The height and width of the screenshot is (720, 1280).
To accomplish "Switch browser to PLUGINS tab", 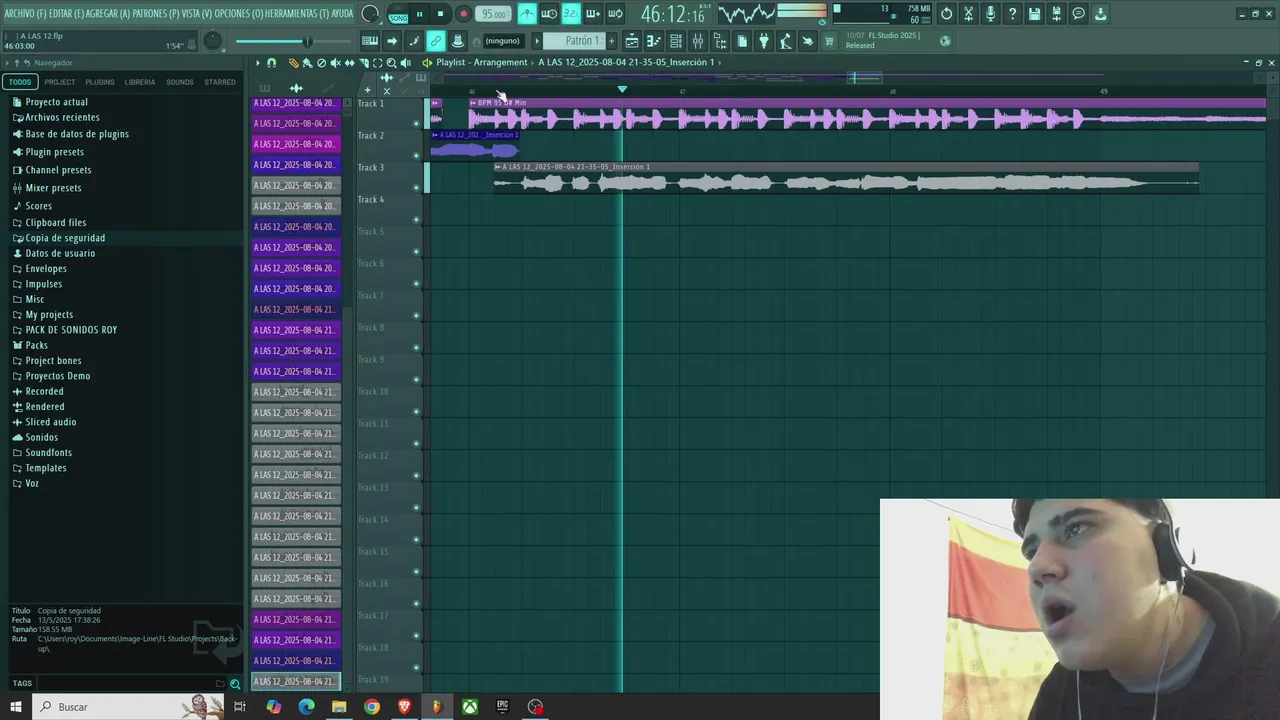I will 100,82.
